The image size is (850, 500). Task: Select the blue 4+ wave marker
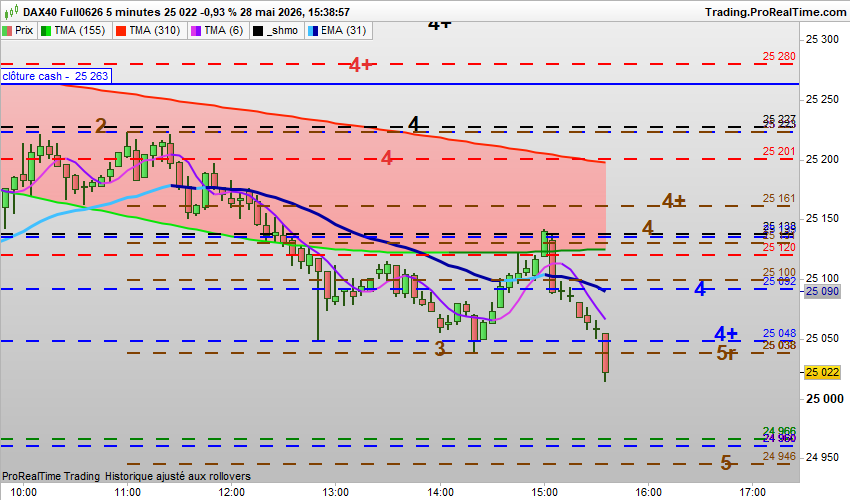pos(725,333)
